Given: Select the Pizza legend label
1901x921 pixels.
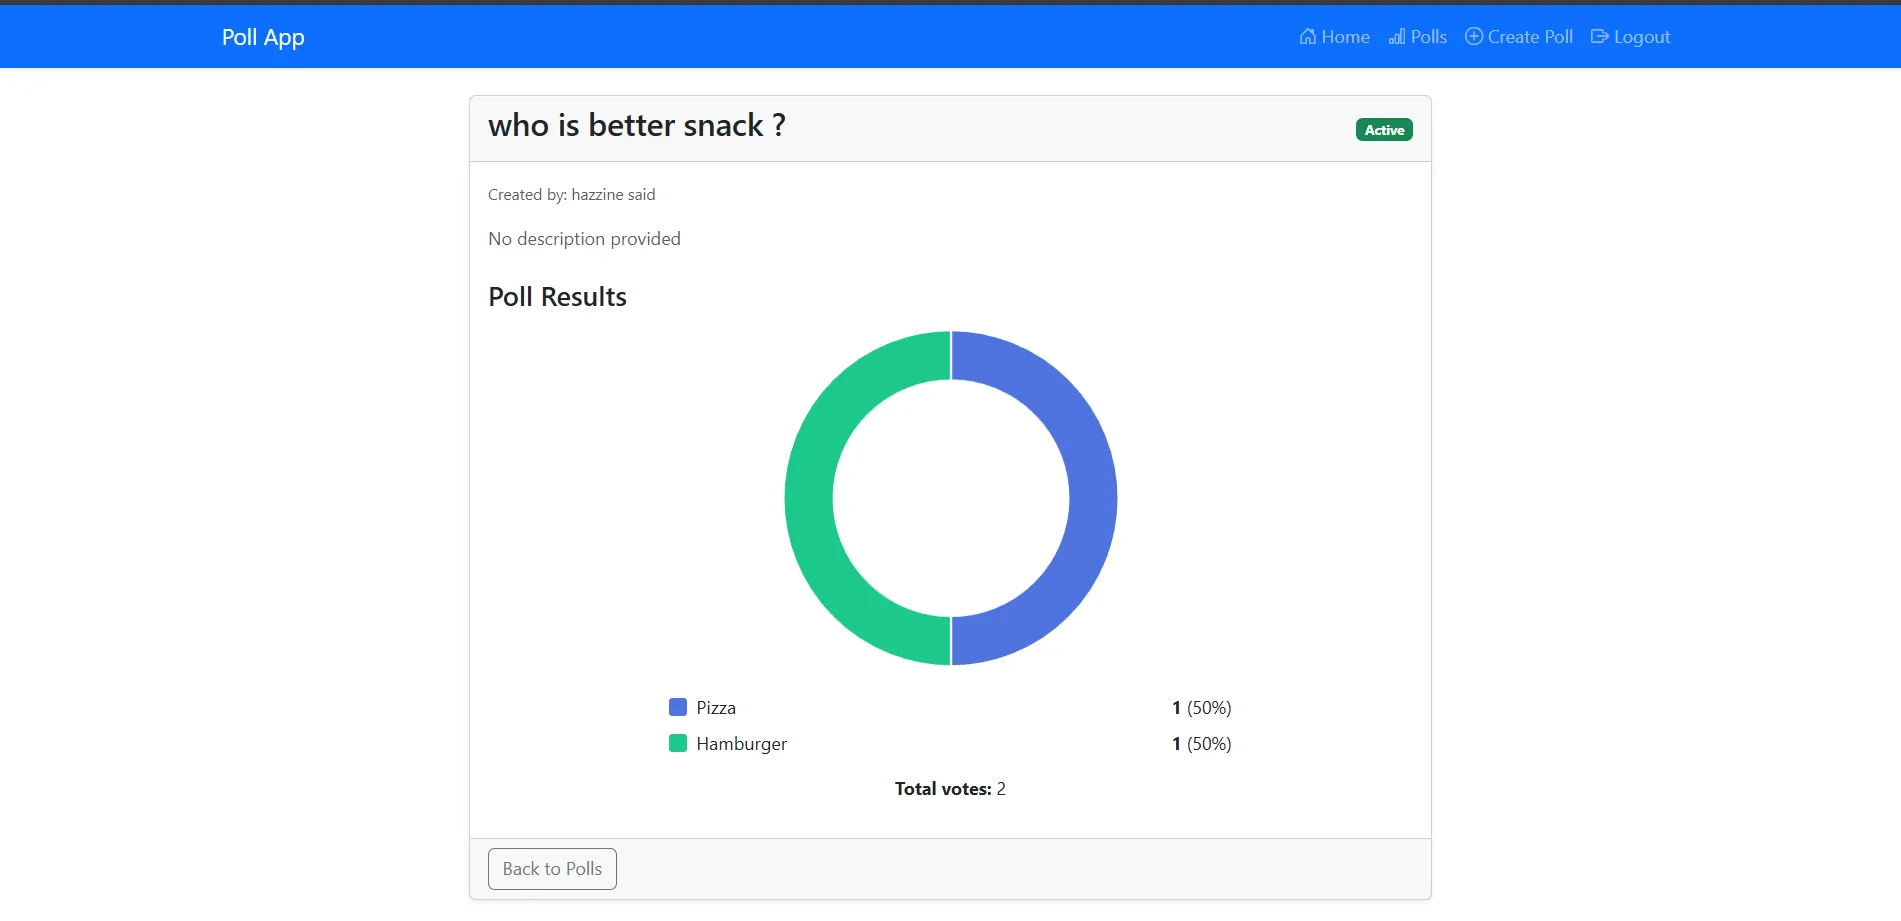Looking at the screenshot, I should [x=716, y=708].
